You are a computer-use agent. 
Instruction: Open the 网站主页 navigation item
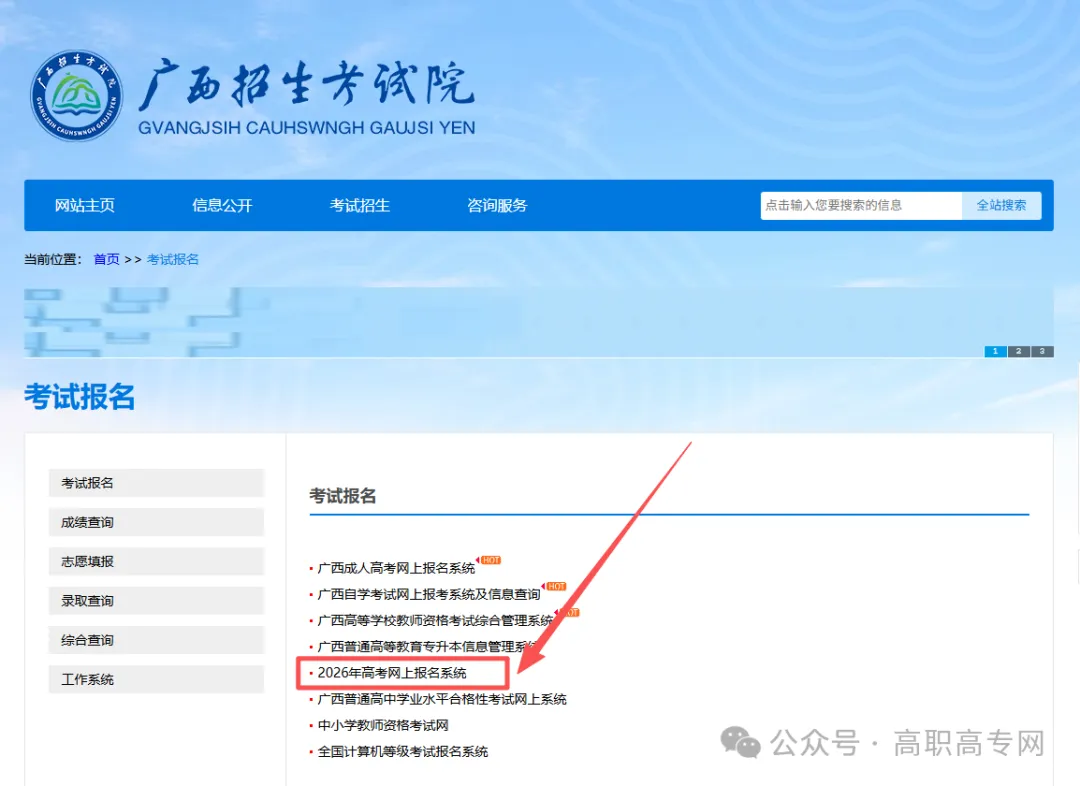85,205
